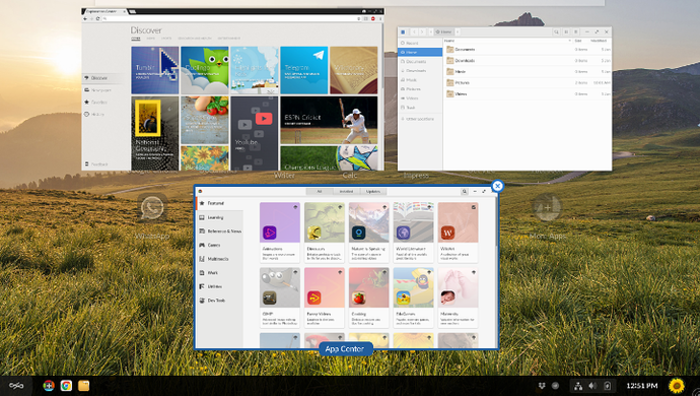Open Tumblr tile in browser Discover page
Image resolution: width=700 pixels, height=396 pixels.
tap(155, 70)
